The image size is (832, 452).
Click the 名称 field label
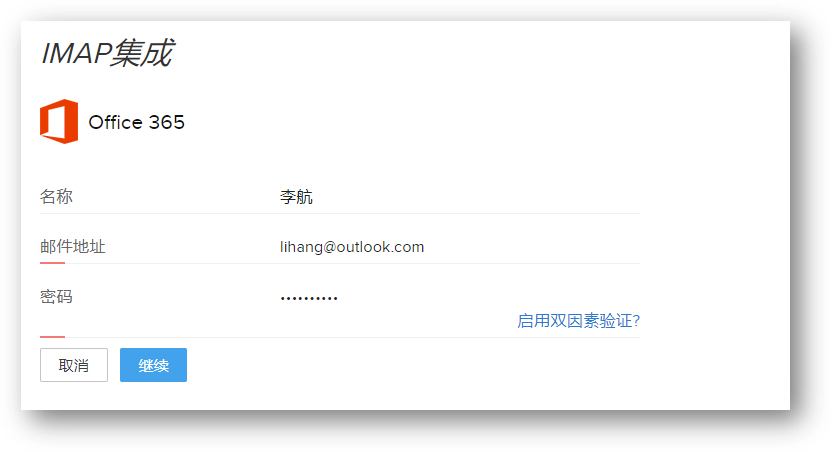coord(56,197)
